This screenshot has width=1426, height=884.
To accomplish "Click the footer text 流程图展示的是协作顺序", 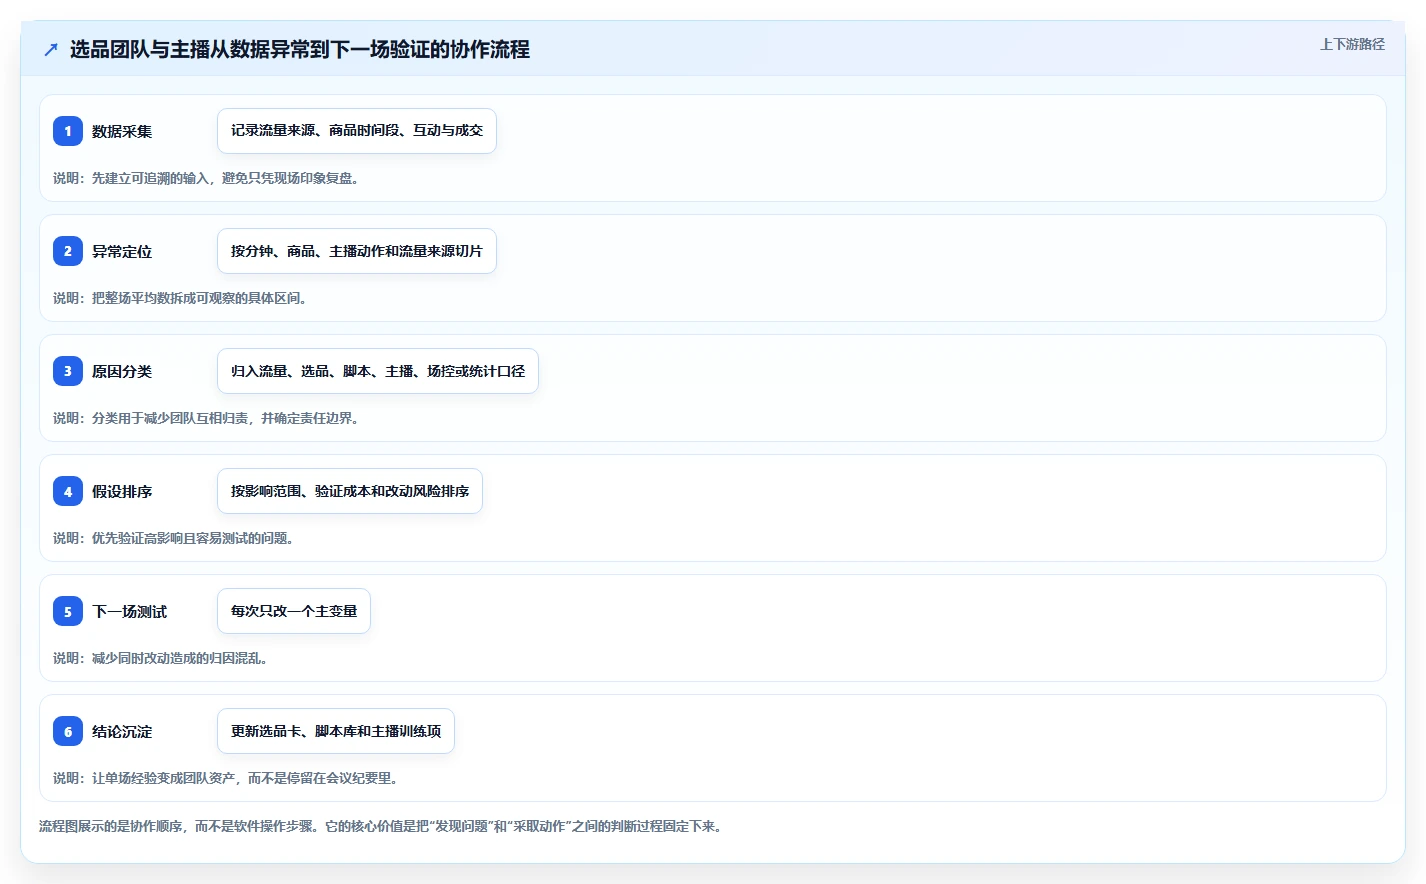I will 111,826.
